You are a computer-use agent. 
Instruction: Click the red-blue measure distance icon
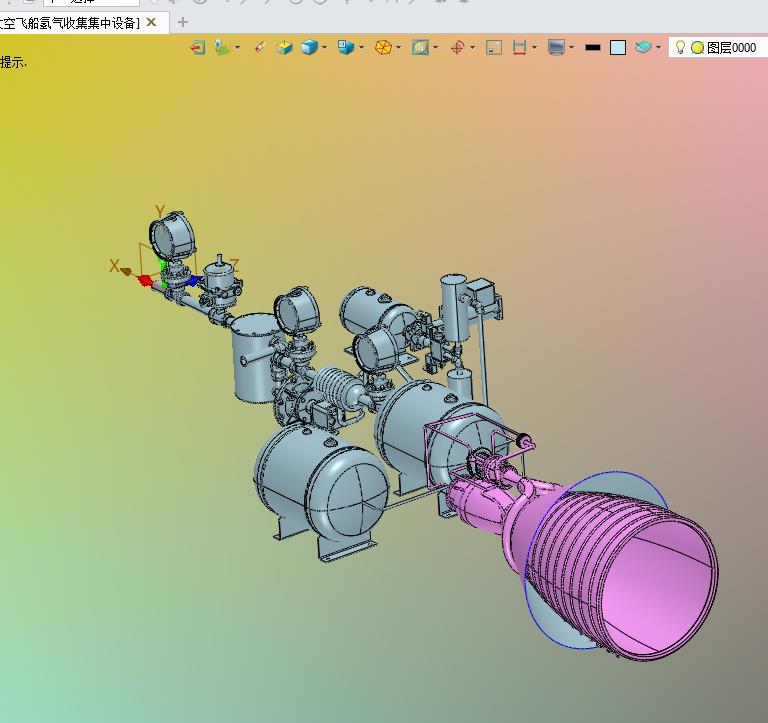click(519, 48)
